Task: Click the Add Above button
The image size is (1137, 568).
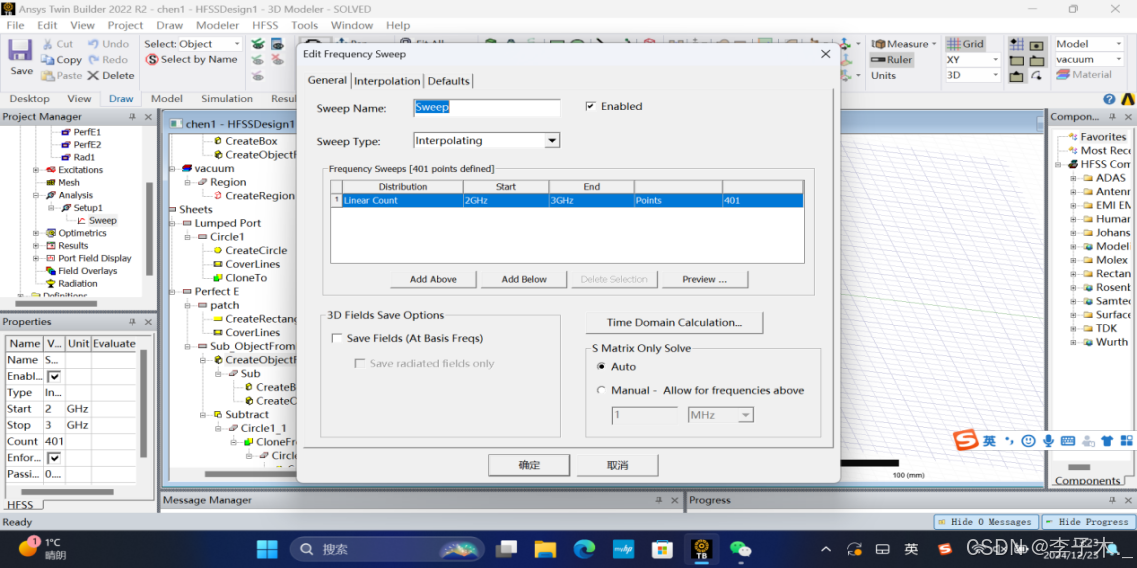Action: (x=433, y=279)
